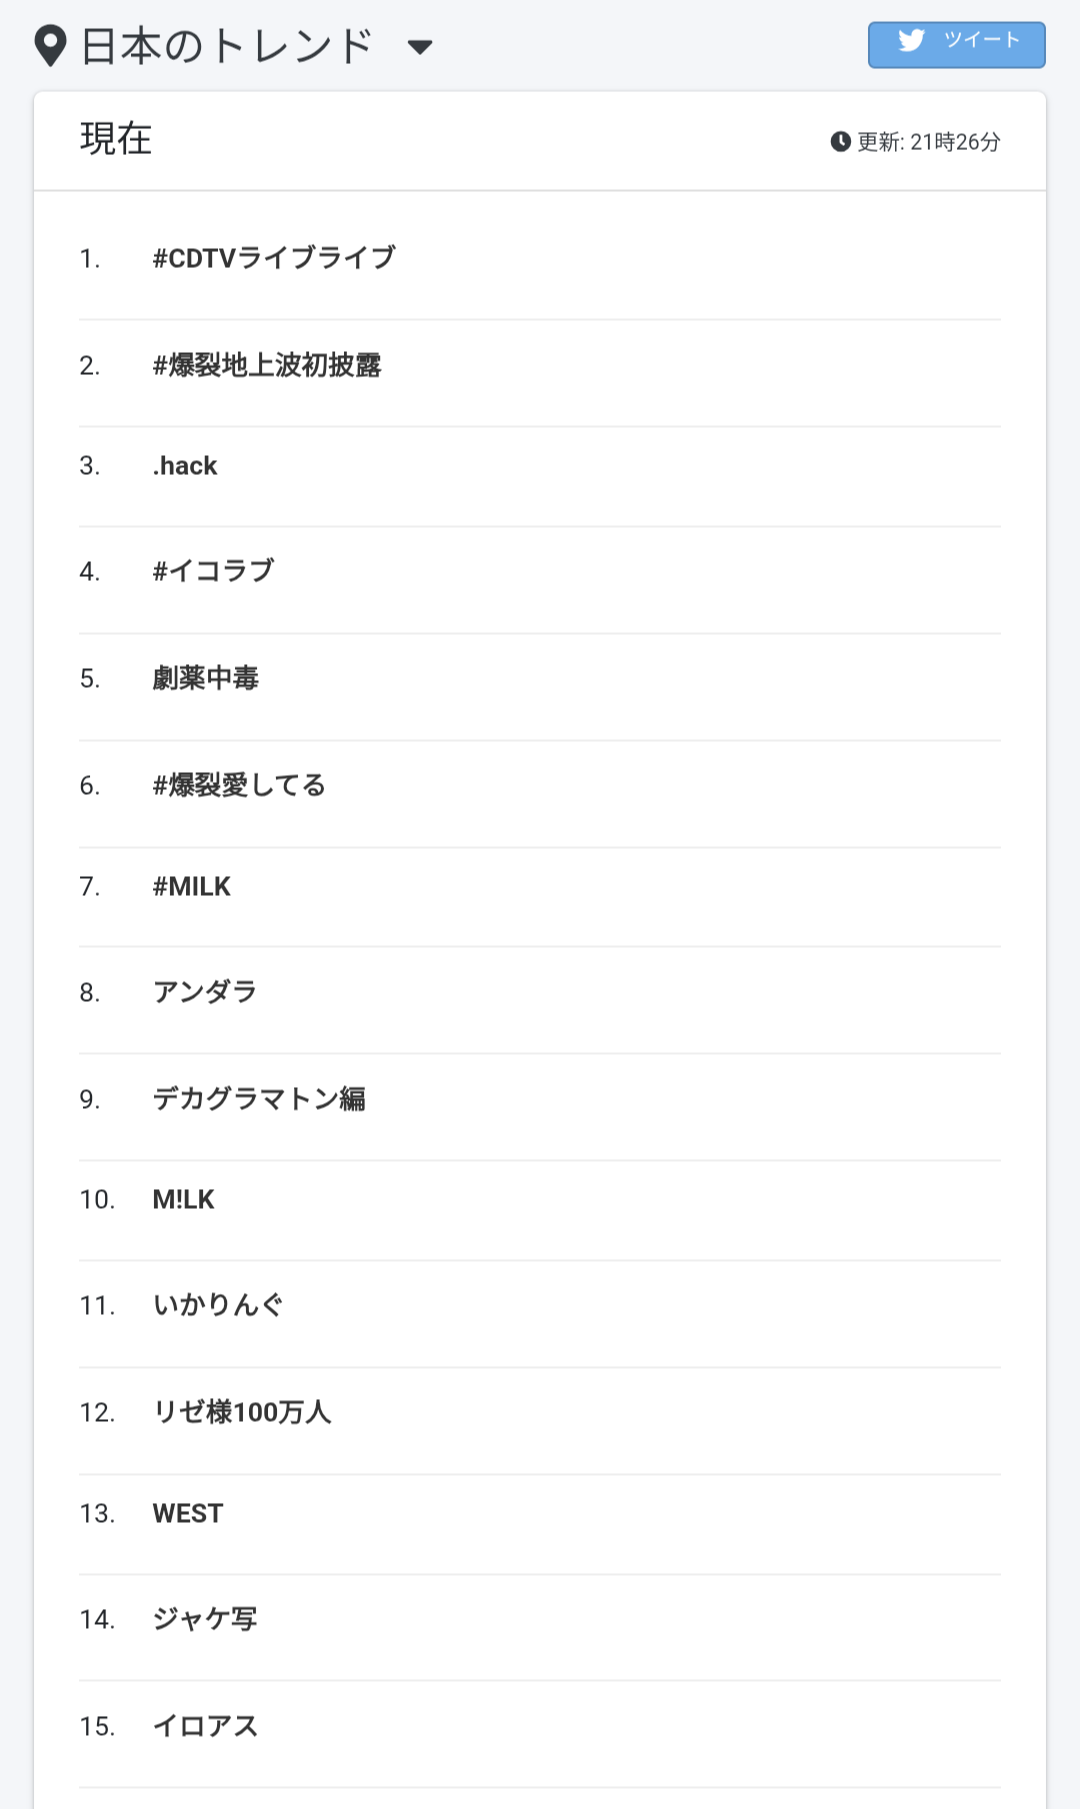1080x1809 pixels.
Task: Open the #爆裂地上波初披露 trend
Action: pyautogui.click(x=267, y=366)
